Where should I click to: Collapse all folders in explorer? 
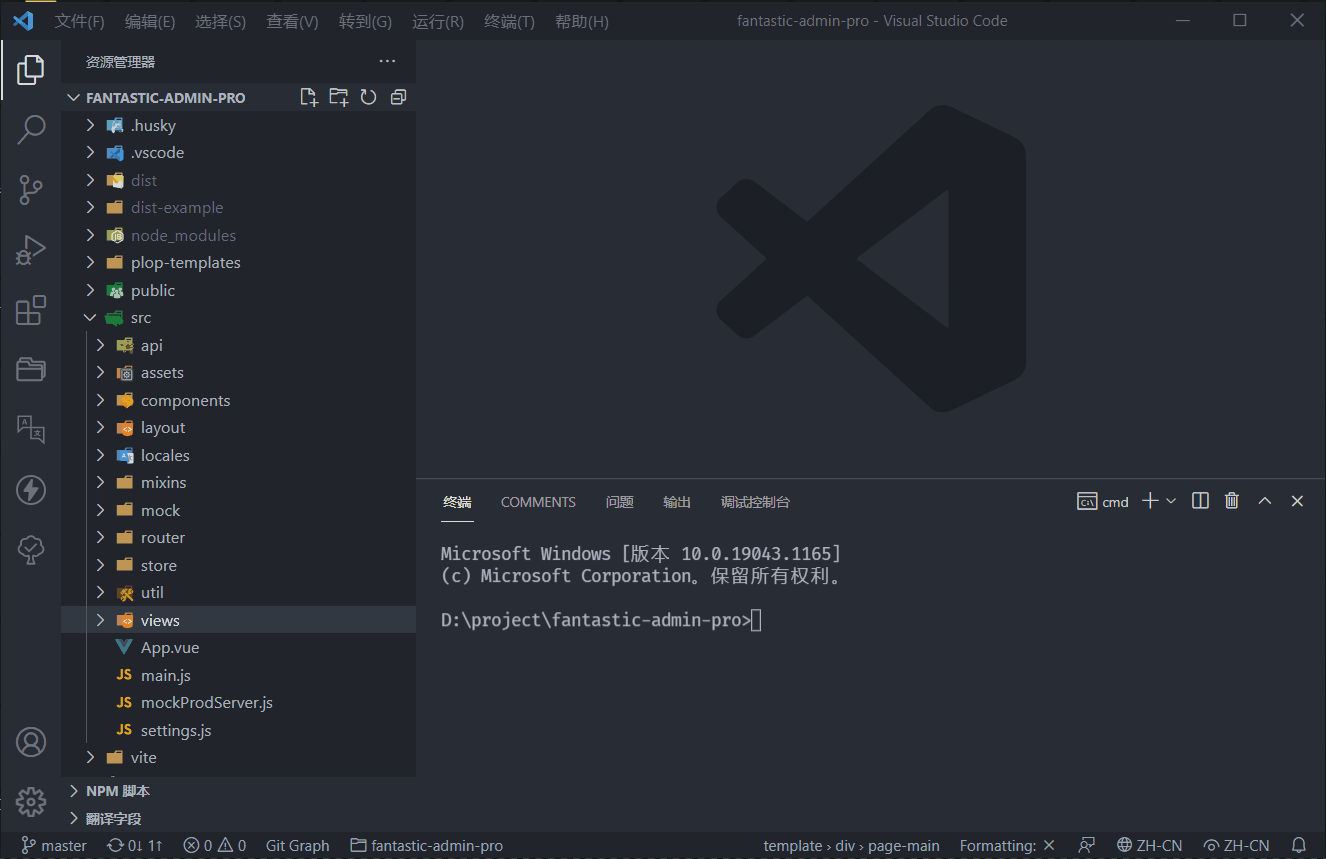[x=398, y=97]
